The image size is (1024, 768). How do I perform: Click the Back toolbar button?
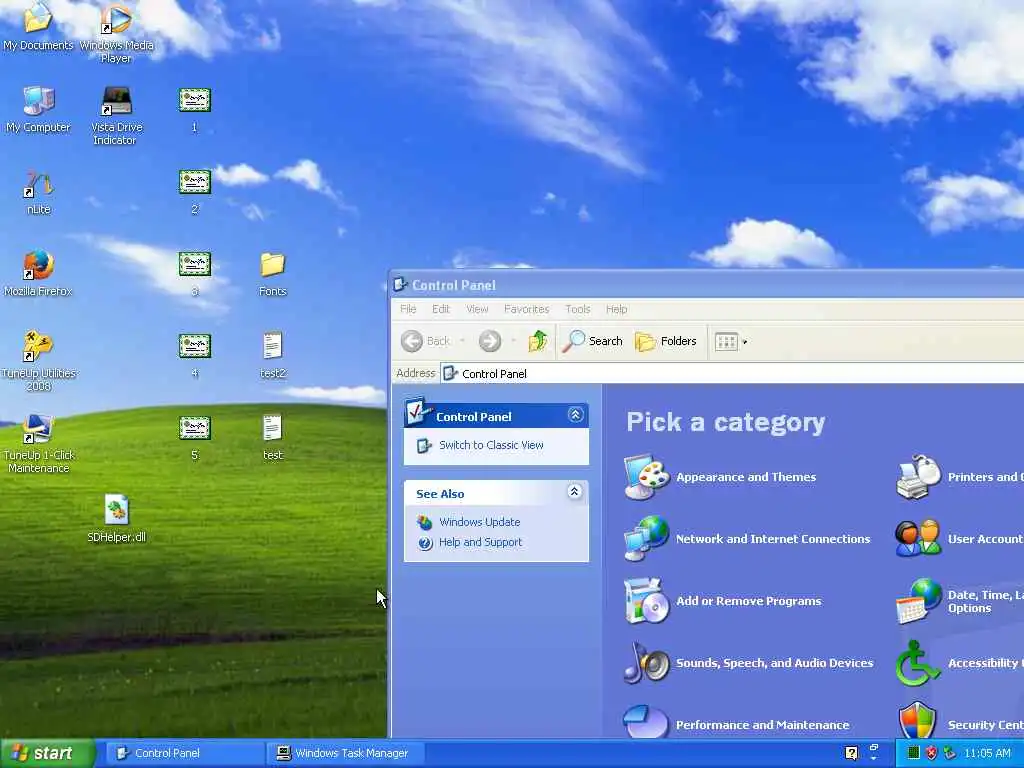(x=425, y=341)
